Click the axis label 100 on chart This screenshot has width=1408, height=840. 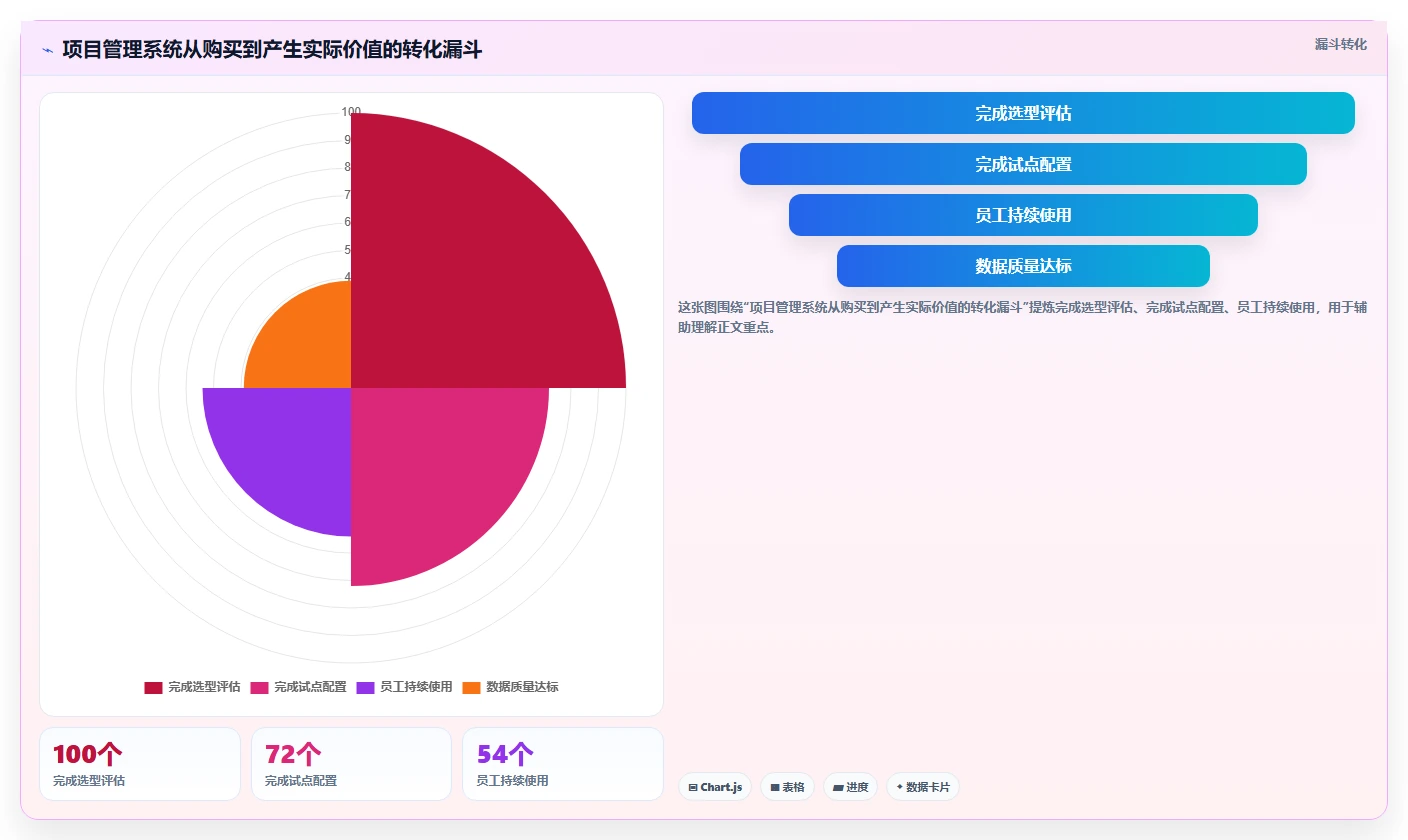[x=351, y=112]
